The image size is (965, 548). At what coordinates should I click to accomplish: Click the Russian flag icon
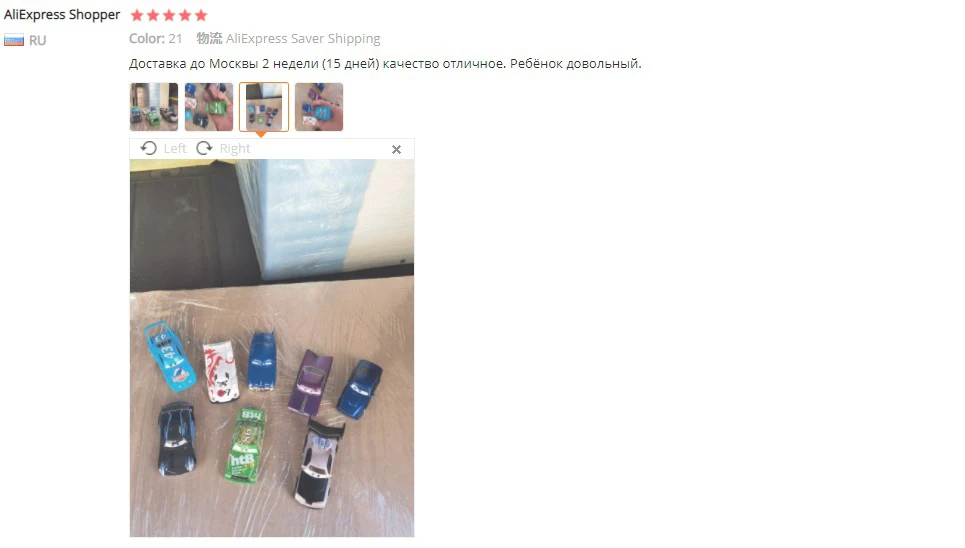coord(14,41)
